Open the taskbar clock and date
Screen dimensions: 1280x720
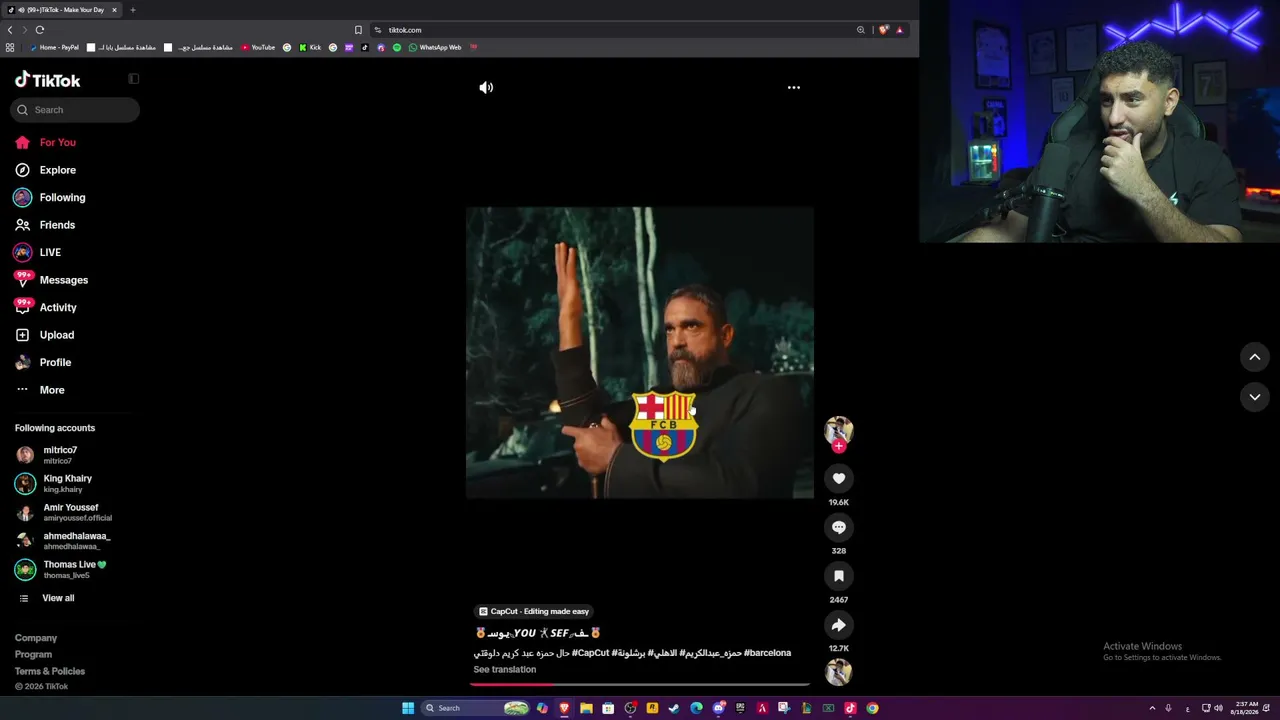coord(1247,708)
